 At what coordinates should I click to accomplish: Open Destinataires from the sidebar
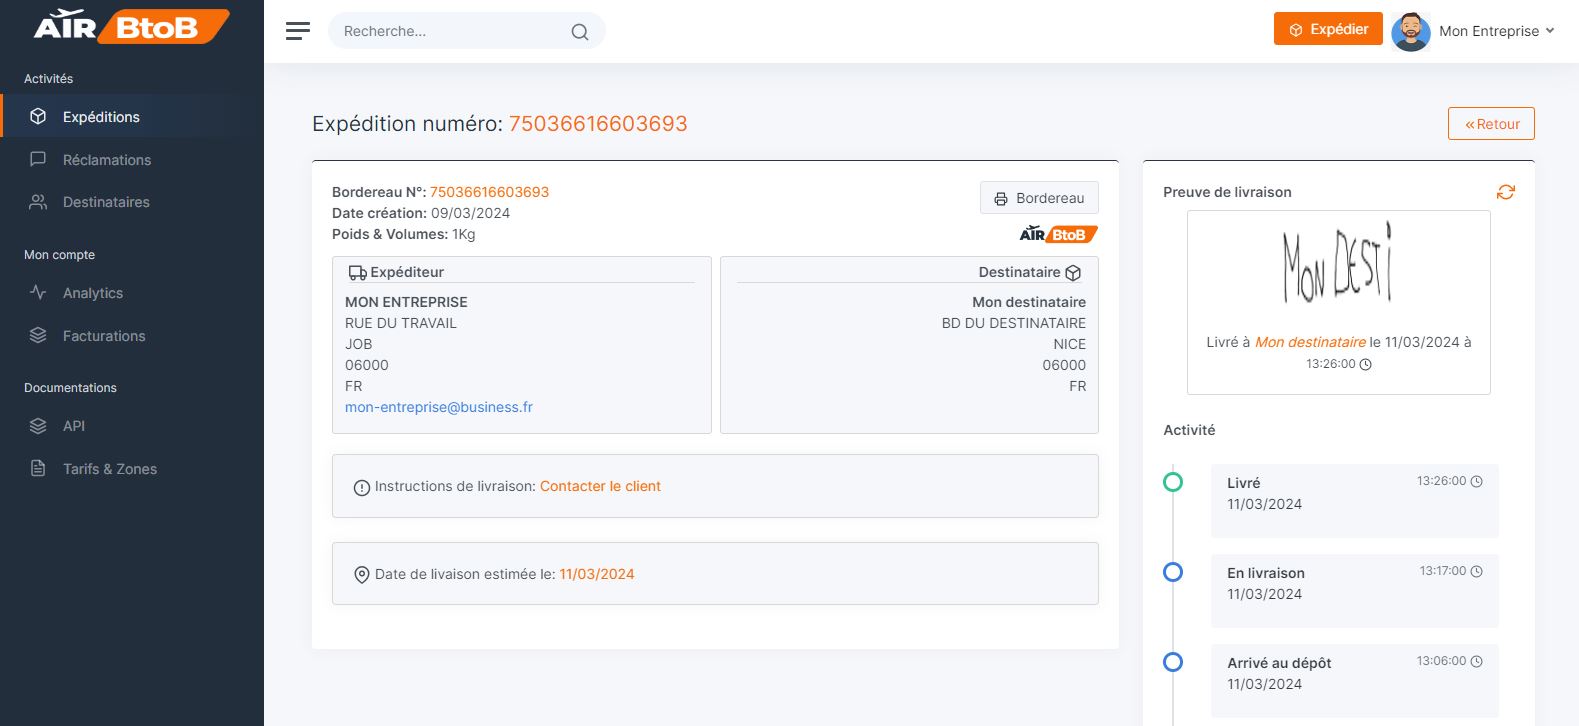tap(106, 202)
